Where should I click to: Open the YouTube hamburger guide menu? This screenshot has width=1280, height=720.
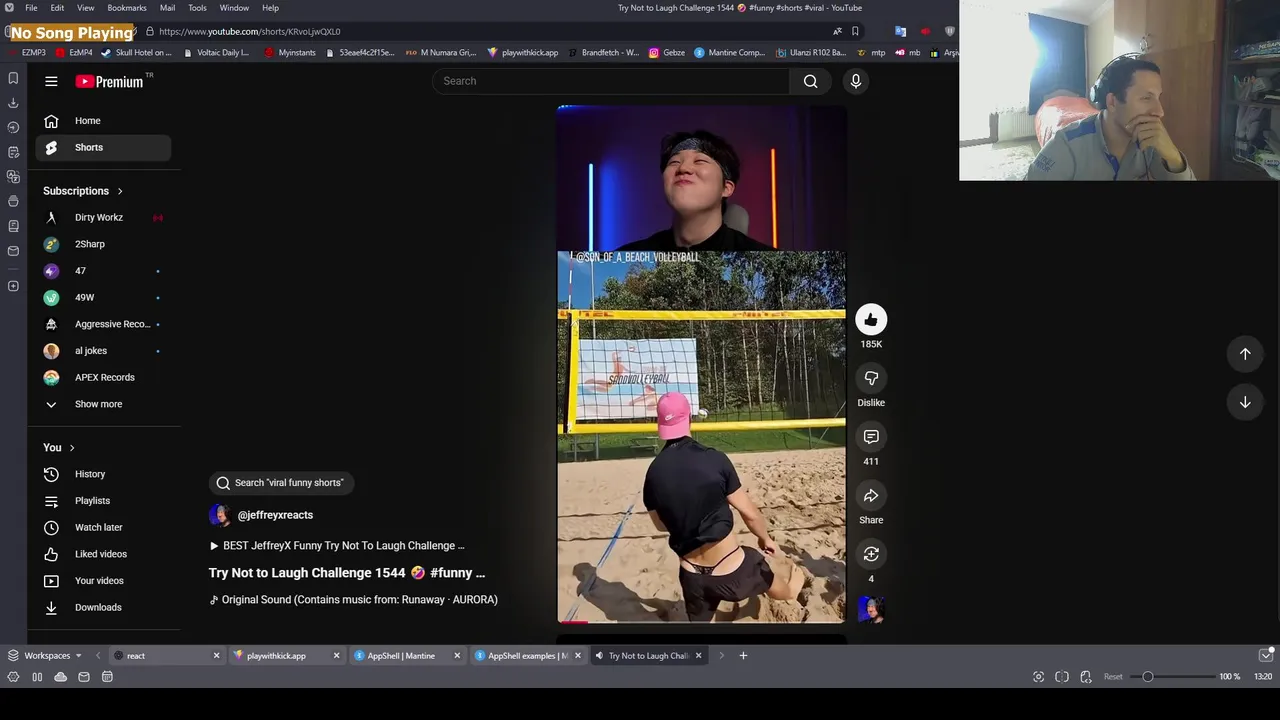click(x=51, y=81)
